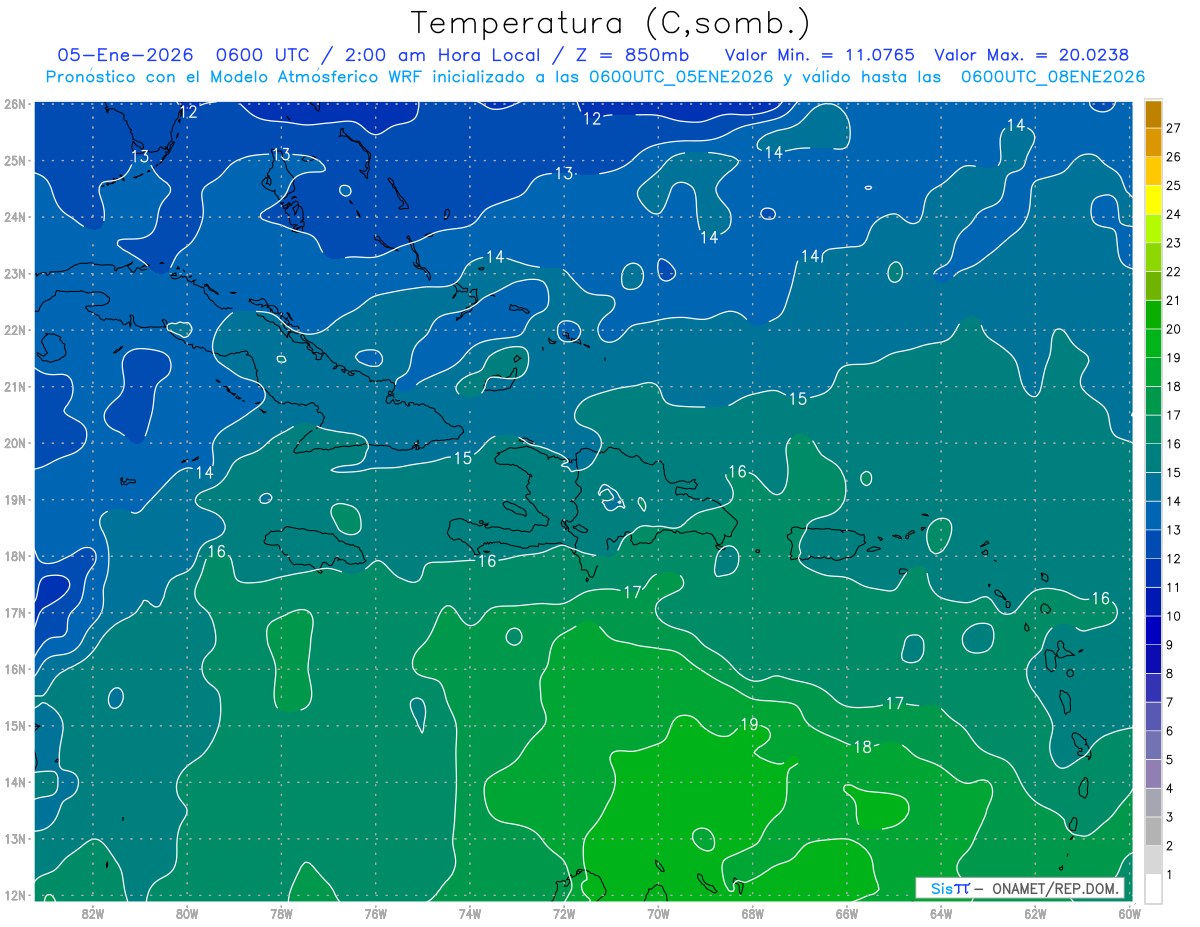Click the "66W" longitude axis label
The height and width of the screenshot is (927, 1200).
click(846, 912)
